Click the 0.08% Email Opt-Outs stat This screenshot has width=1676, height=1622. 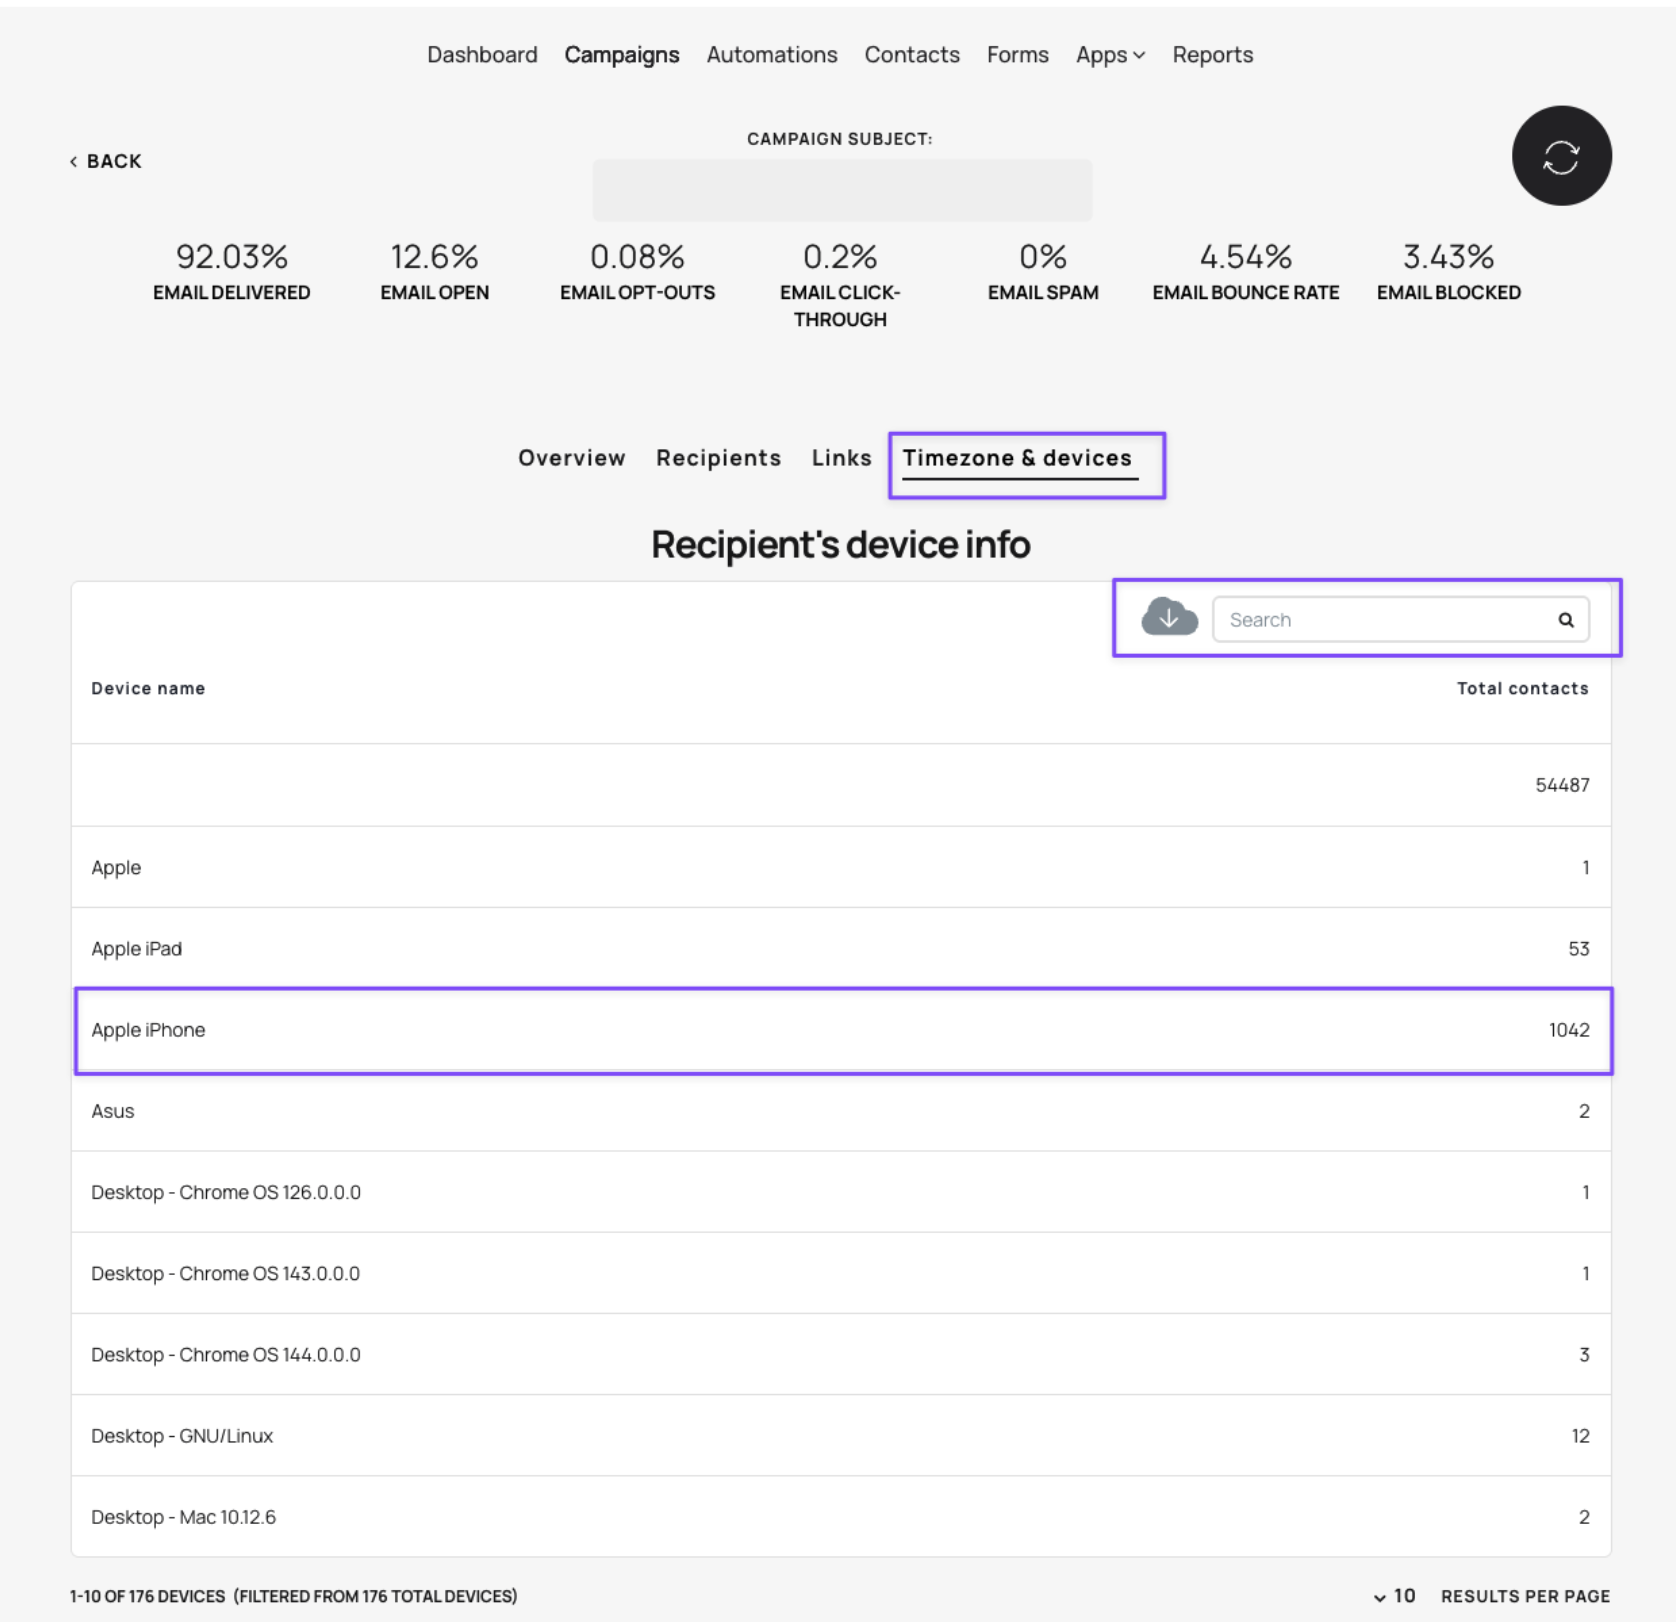pyautogui.click(x=638, y=272)
